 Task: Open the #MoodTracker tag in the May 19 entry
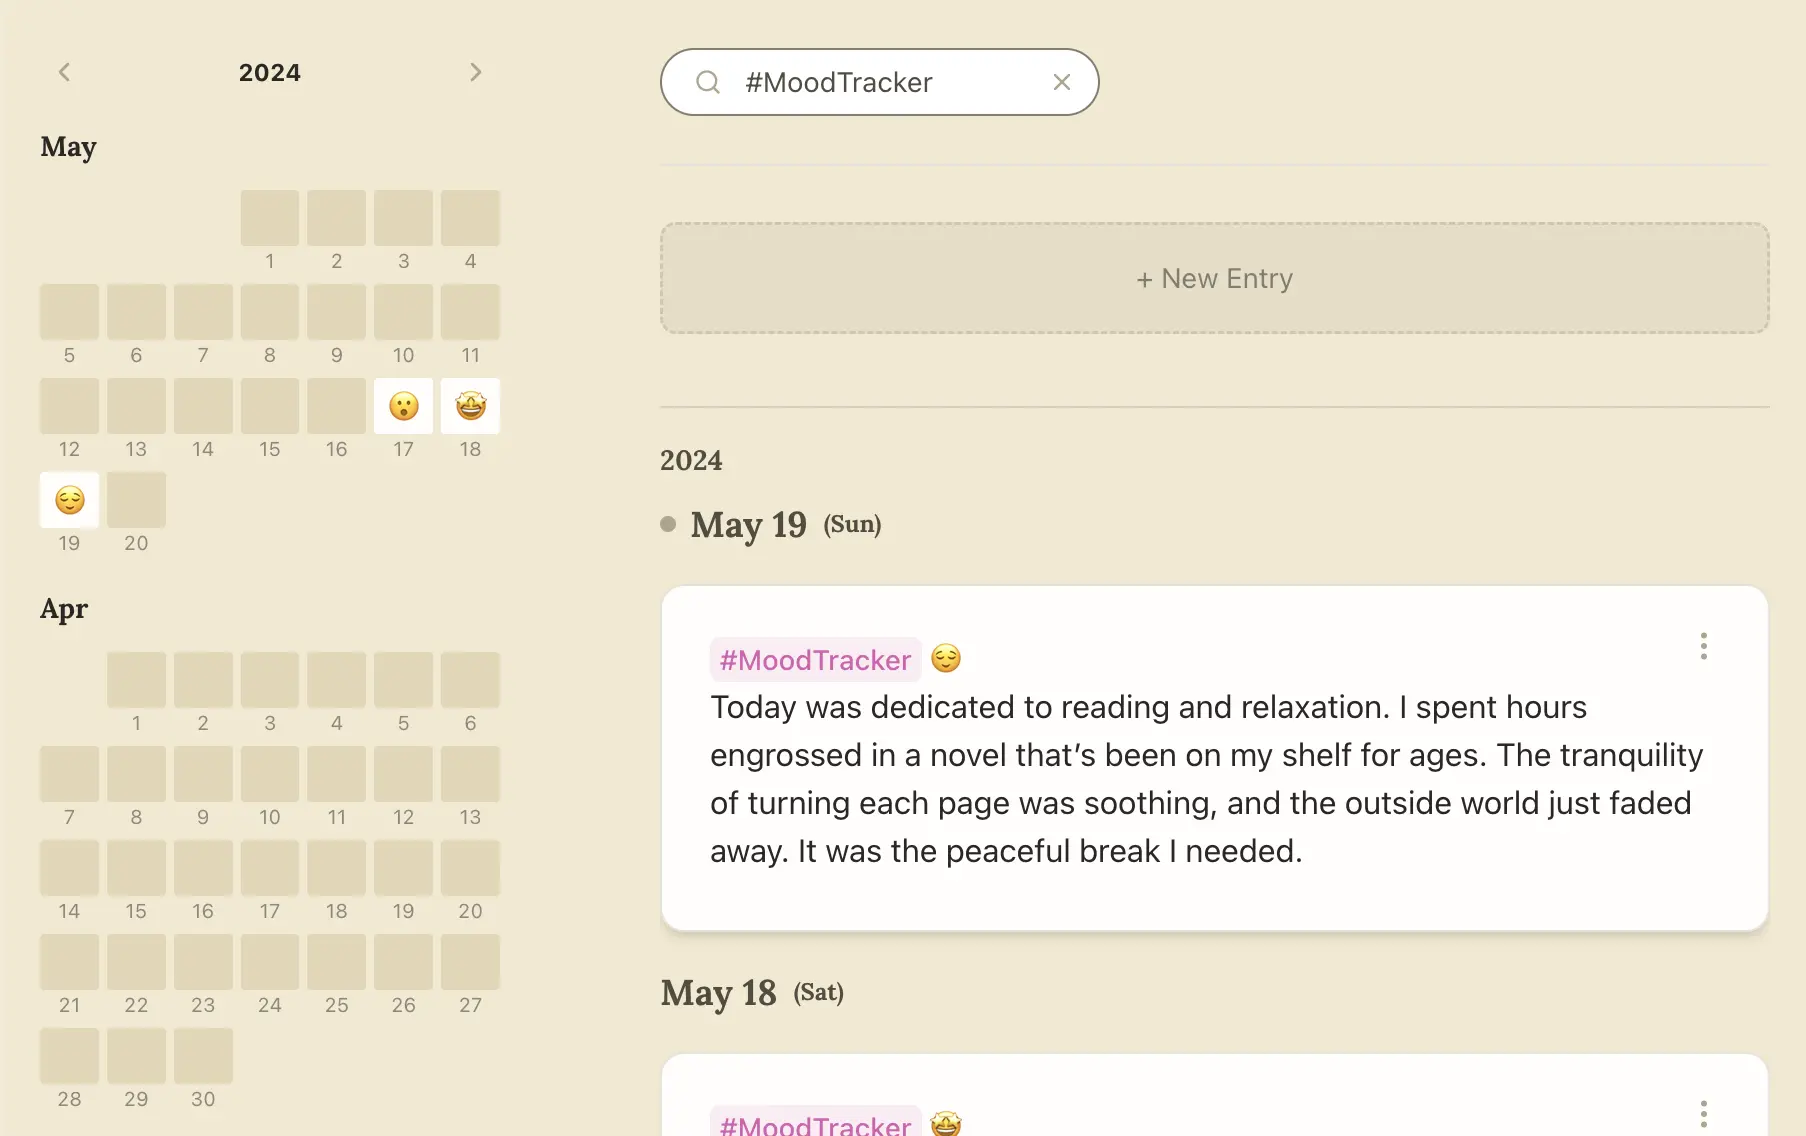click(x=814, y=659)
